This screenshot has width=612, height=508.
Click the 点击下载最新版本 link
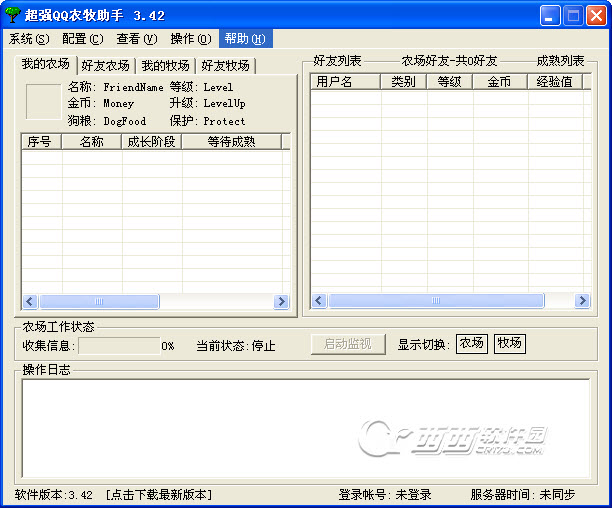click(x=159, y=495)
